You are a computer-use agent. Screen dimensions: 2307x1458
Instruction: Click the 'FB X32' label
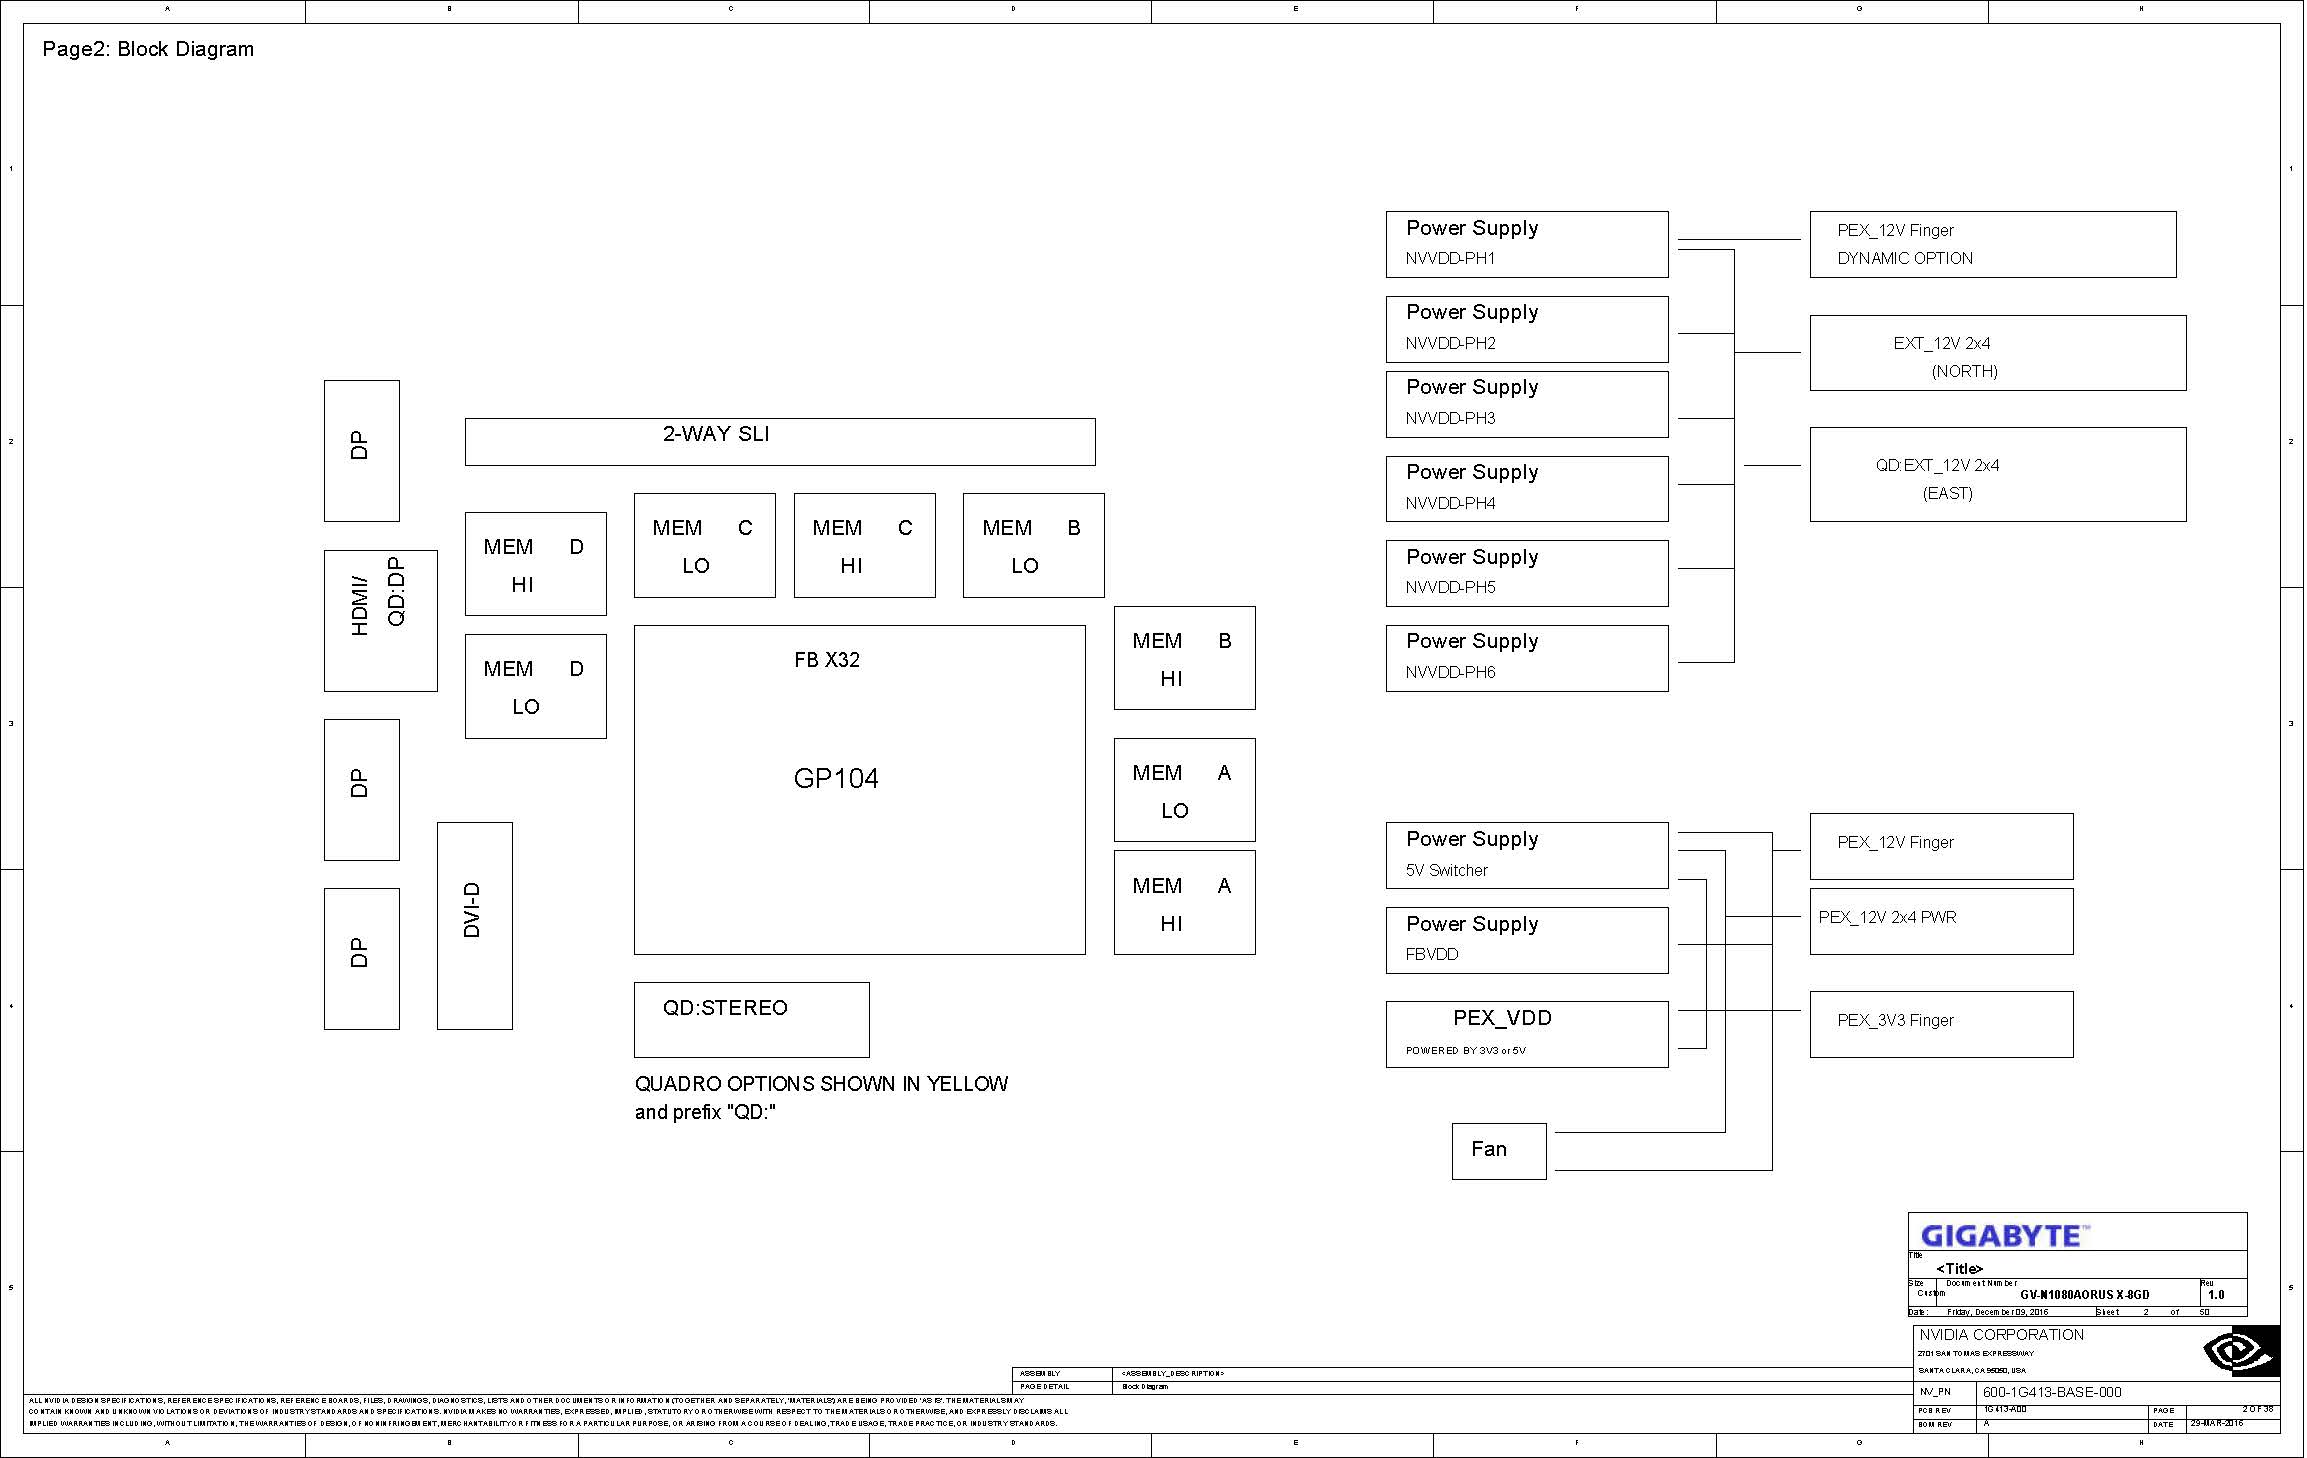(827, 660)
